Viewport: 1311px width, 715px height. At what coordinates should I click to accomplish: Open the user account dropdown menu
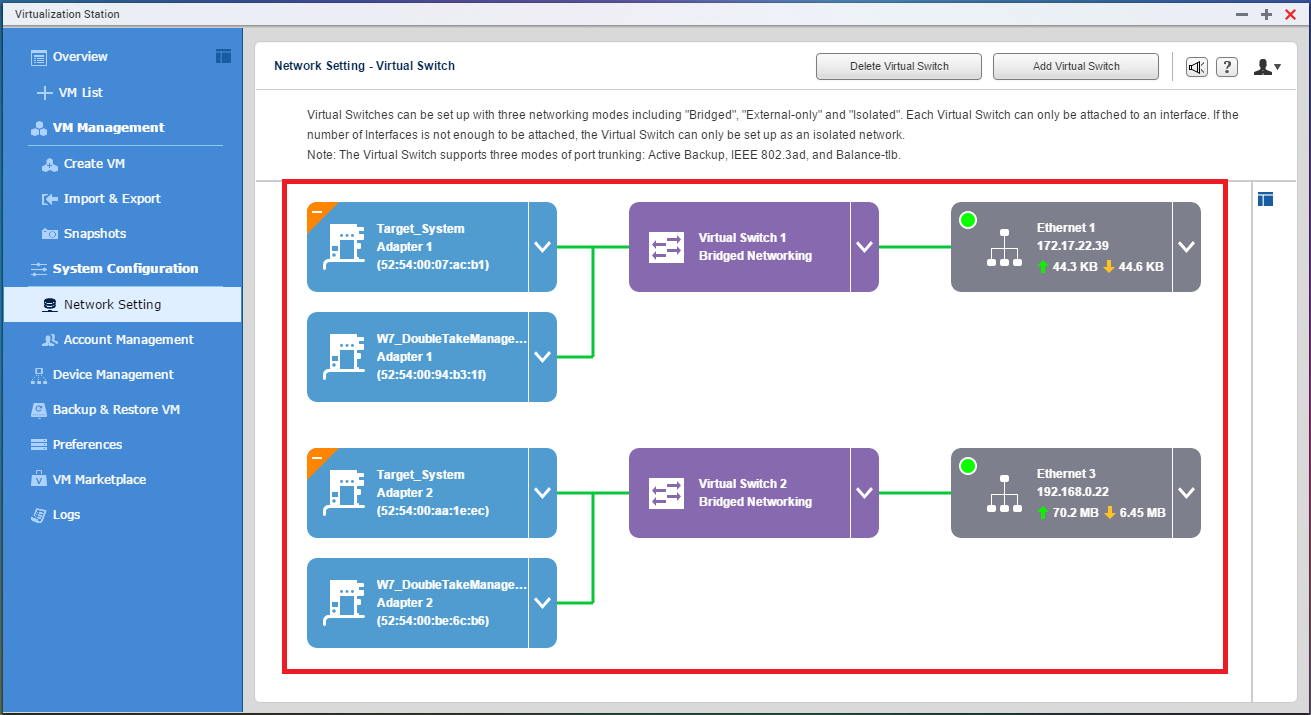pos(1267,67)
